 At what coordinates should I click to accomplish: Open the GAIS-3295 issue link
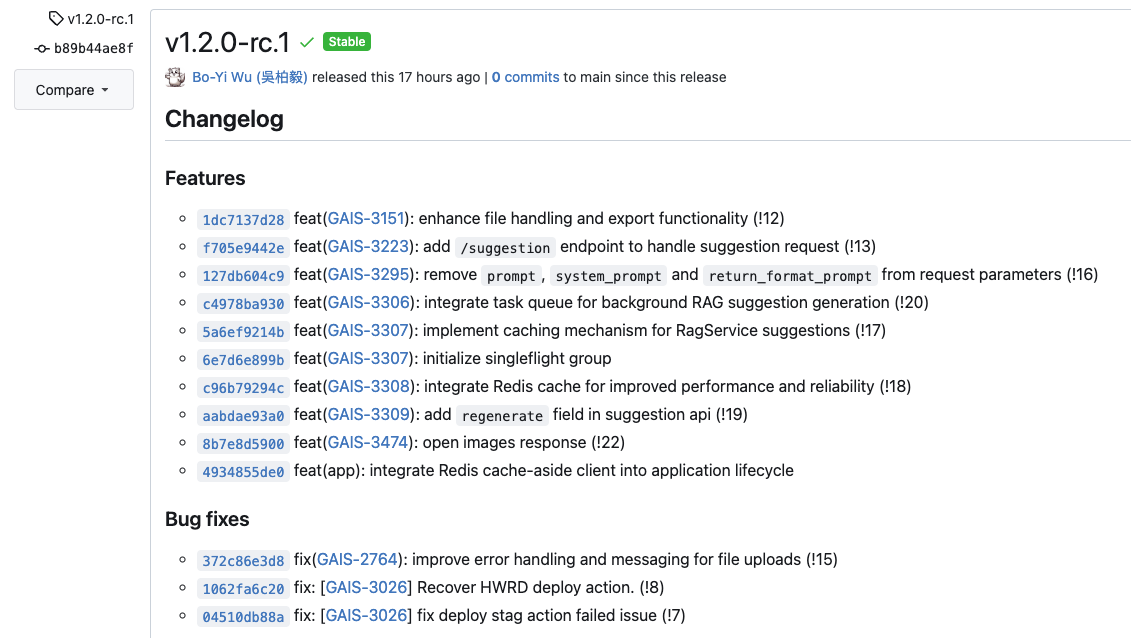point(368,274)
